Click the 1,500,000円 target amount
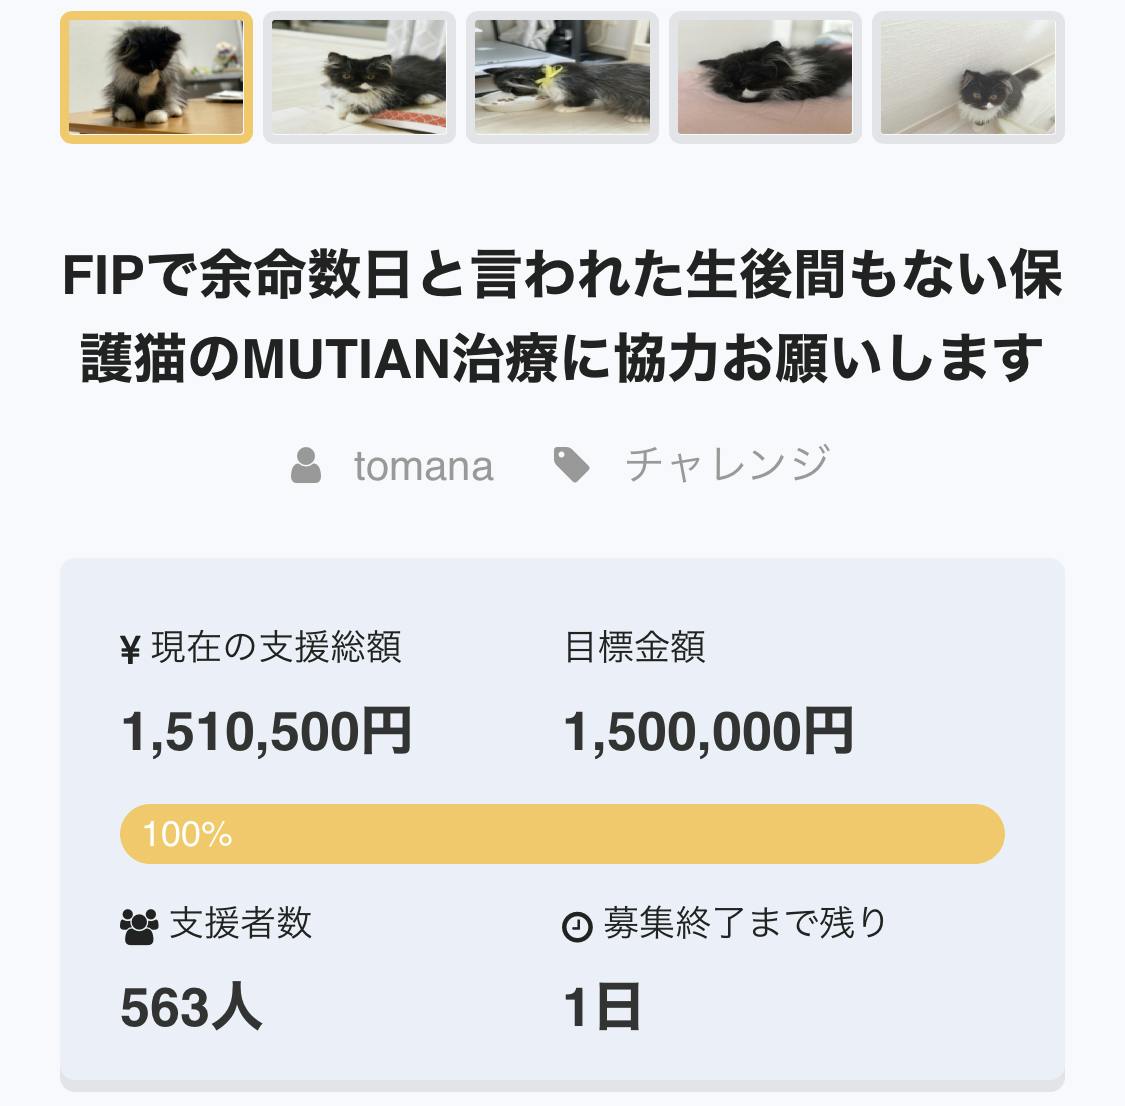The height and width of the screenshot is (1106, 1125). coord(709,731)
